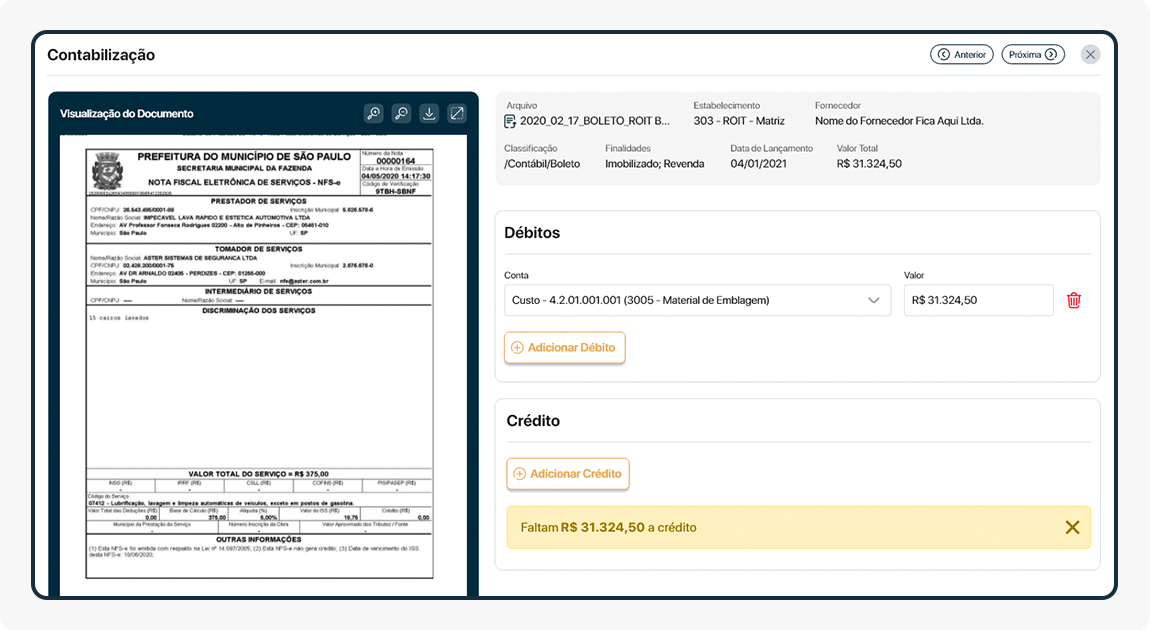Download the previewed document
Viewport: 1150px width, 630px height.
(429, 114)
